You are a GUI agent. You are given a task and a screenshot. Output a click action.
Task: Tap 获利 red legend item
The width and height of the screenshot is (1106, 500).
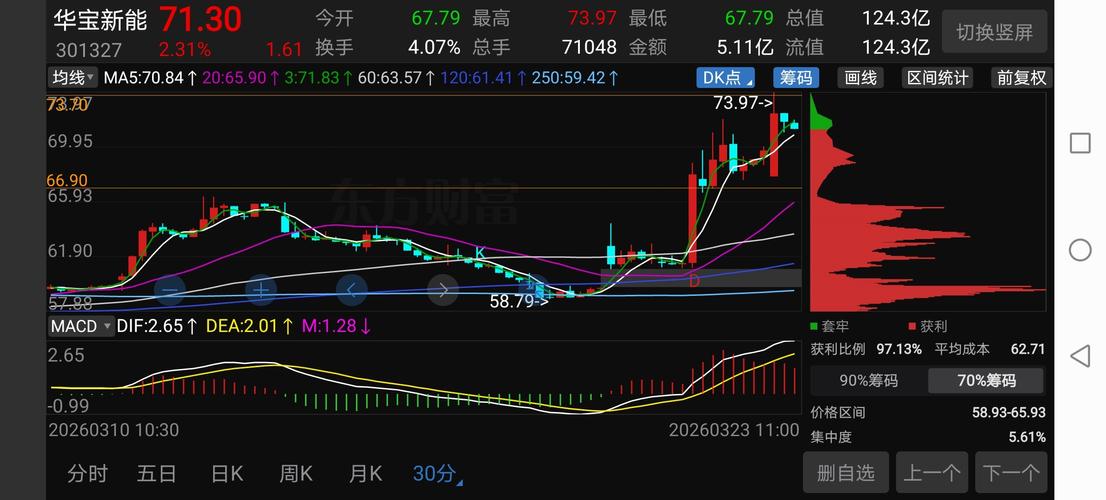click(927, 327)
